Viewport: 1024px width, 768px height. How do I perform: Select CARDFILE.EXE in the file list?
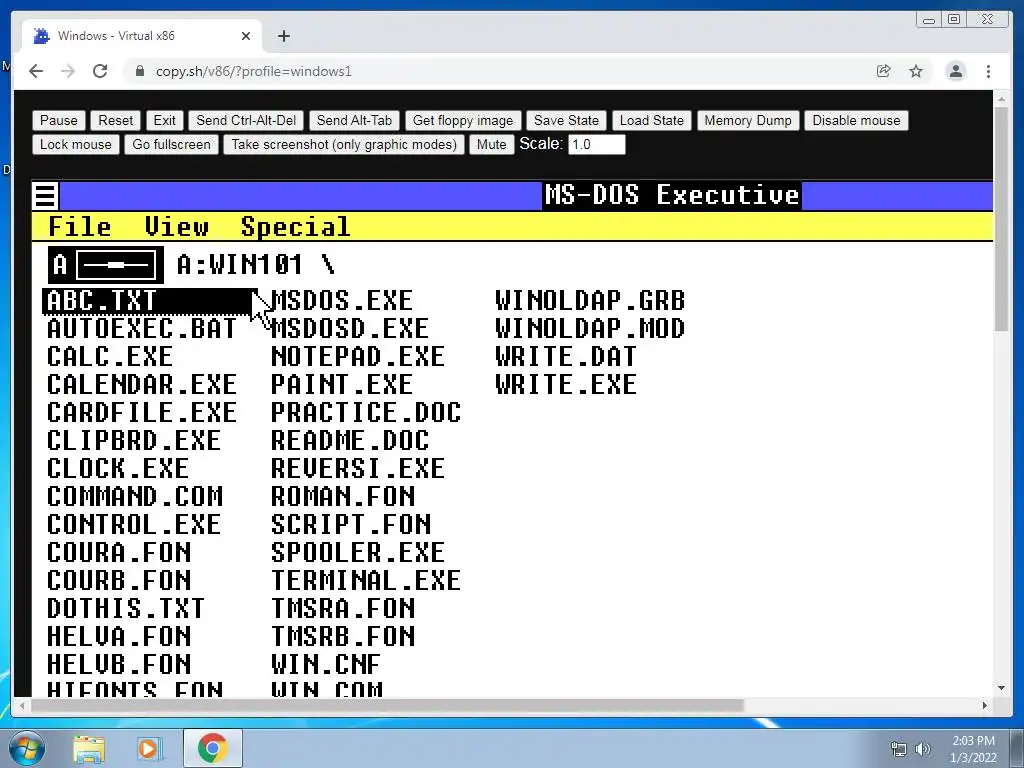[142, 413]
